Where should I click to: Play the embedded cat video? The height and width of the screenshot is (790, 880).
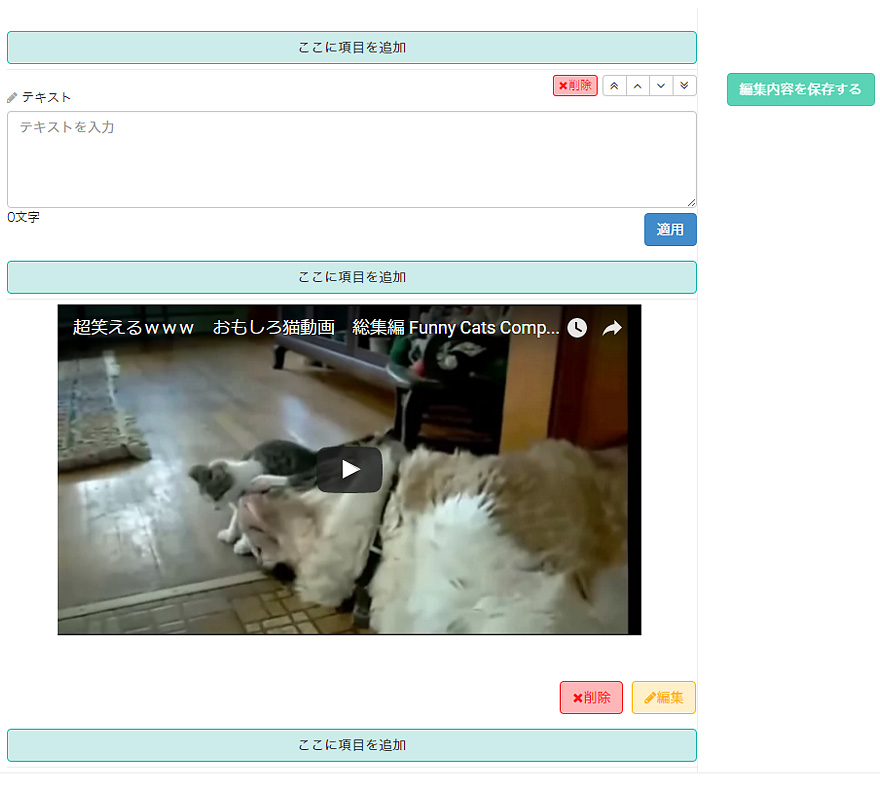tap(350, 470)
